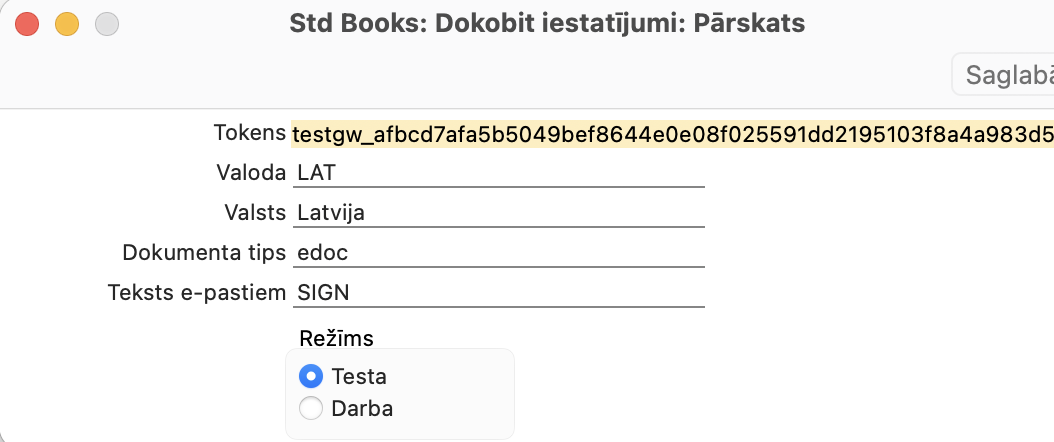Click the Dokumenta tips field with edoc
1054x442 pixels.
(x=500, y=253)
